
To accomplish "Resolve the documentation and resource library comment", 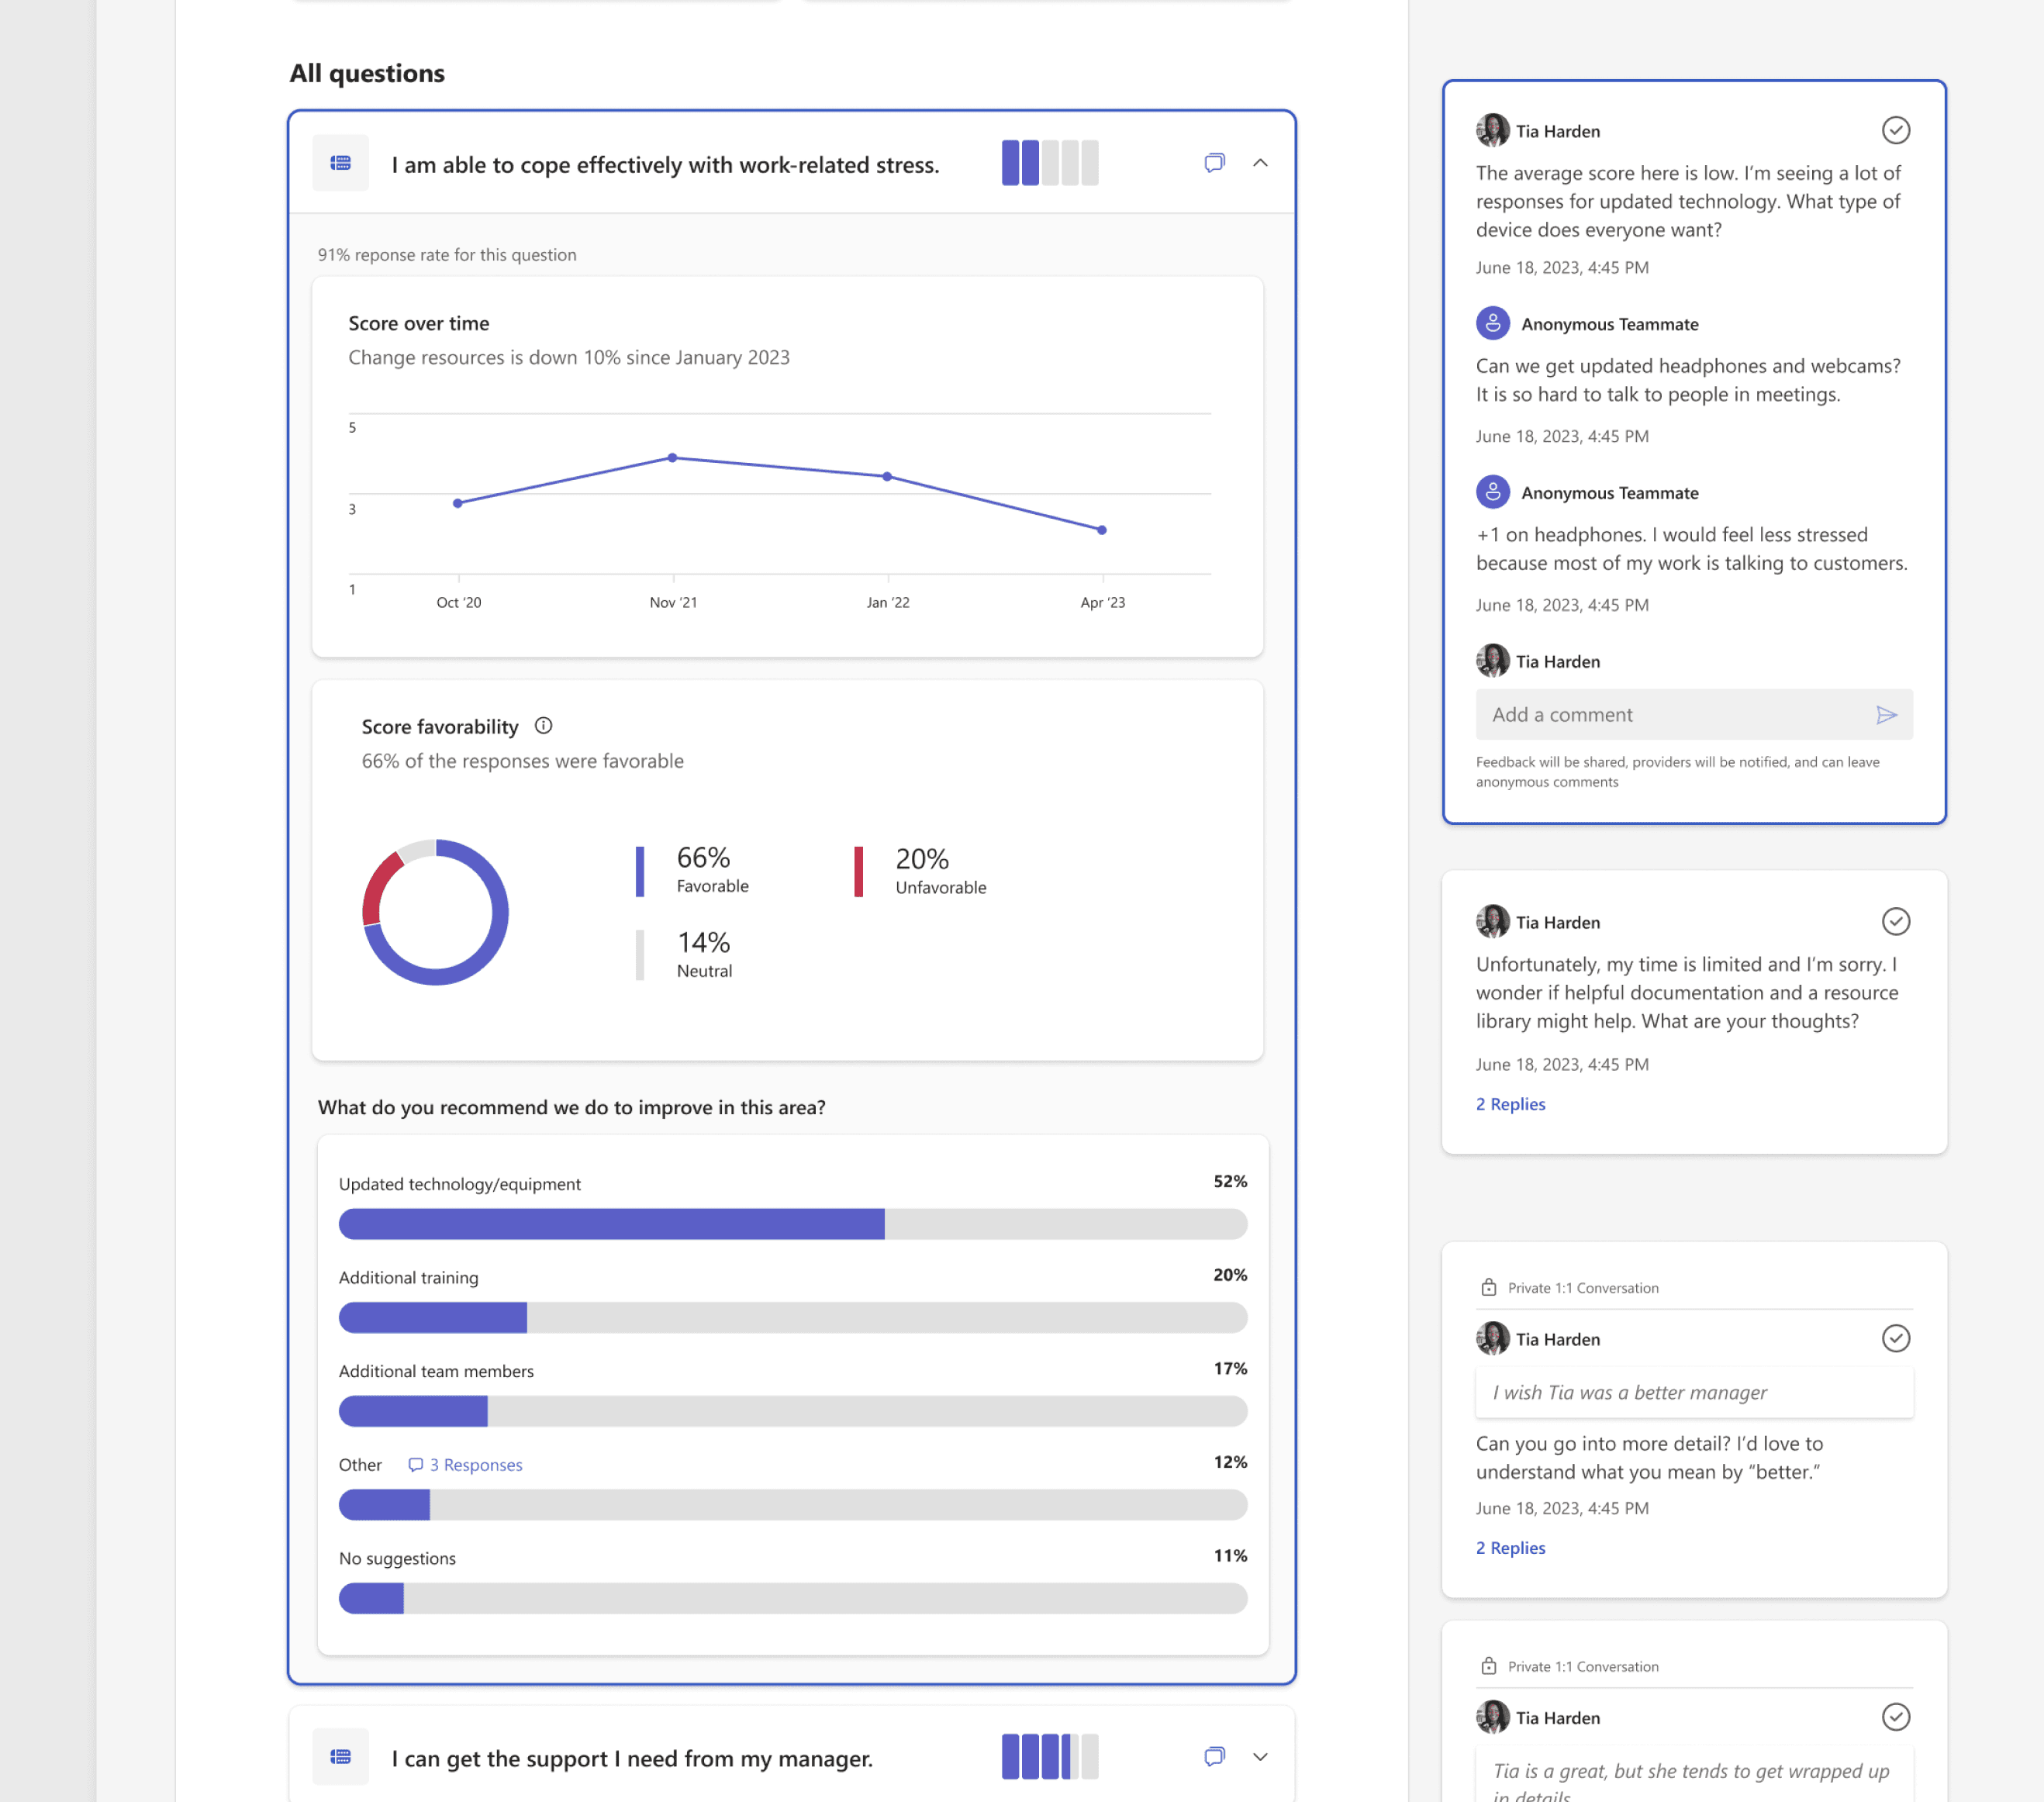I will click(x=1895, y=922).
